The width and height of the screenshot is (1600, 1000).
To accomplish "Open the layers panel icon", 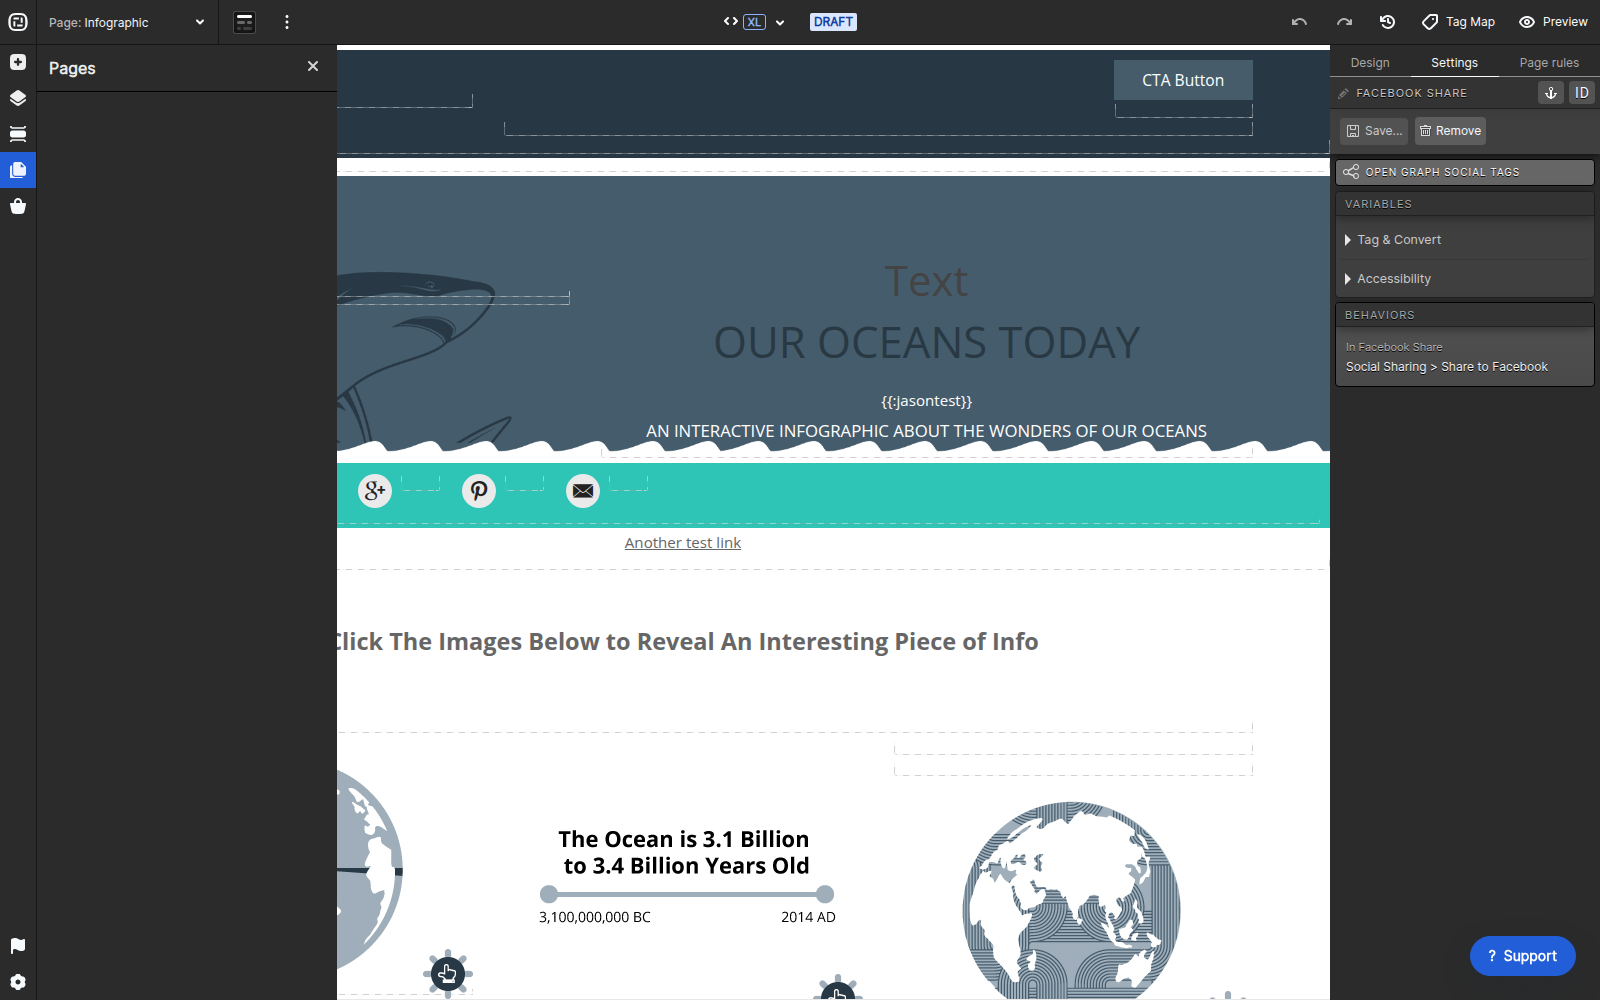I will click(18, 98).
